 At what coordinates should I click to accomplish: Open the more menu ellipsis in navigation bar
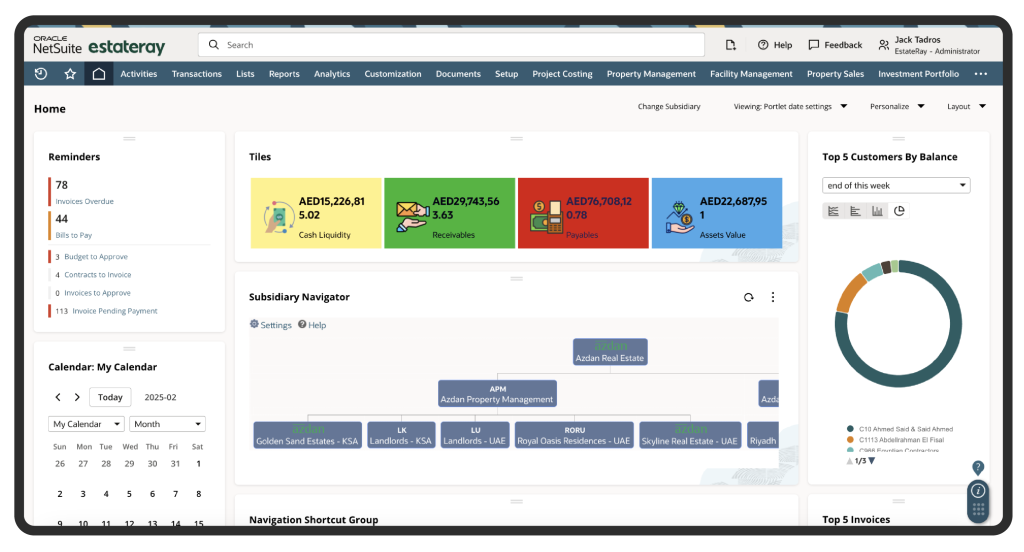tap(981, 74)
